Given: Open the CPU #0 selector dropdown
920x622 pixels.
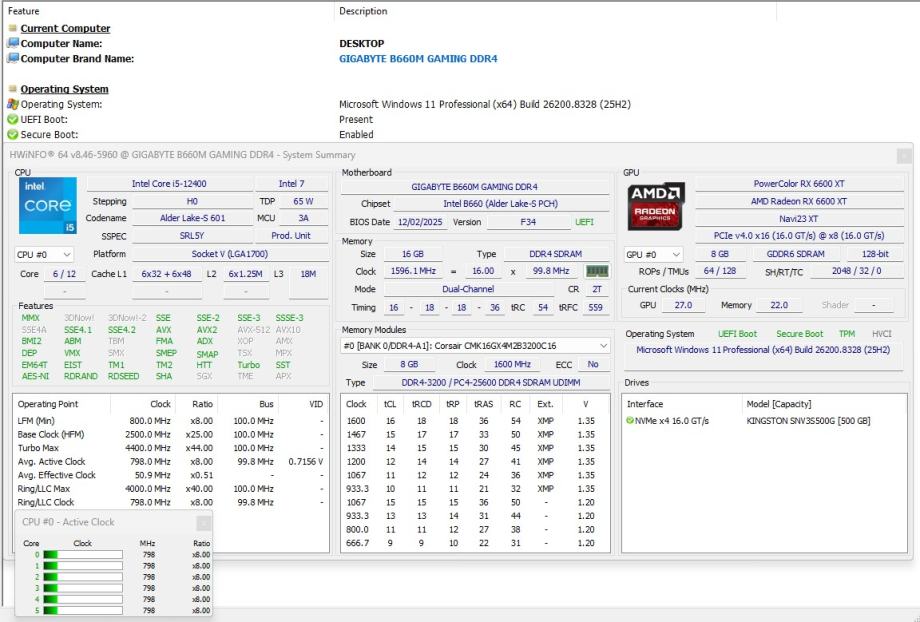Looking at the screenshot, I should [43, 255].
